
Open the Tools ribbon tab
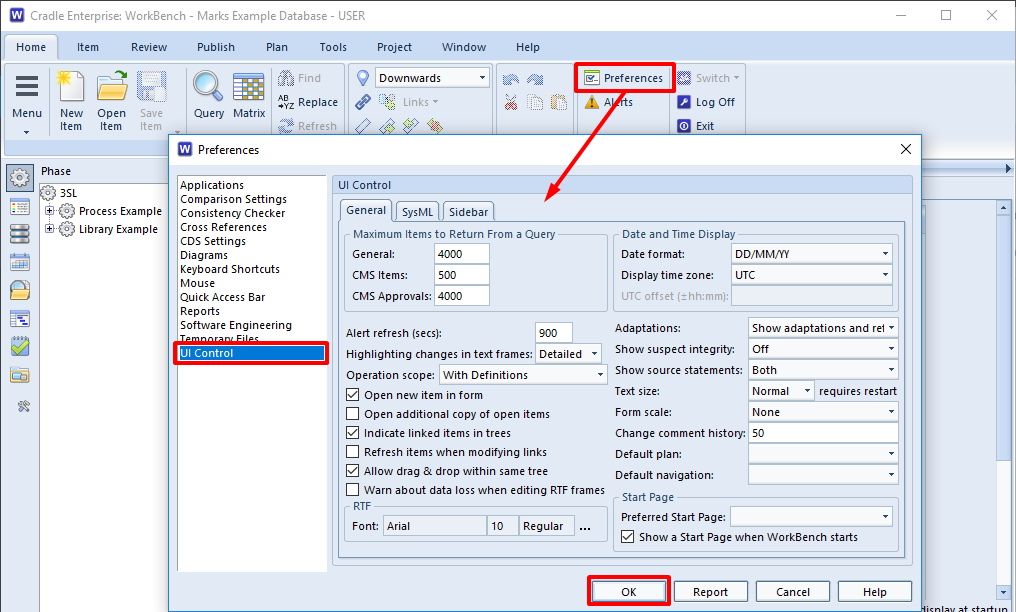point(333,47)
